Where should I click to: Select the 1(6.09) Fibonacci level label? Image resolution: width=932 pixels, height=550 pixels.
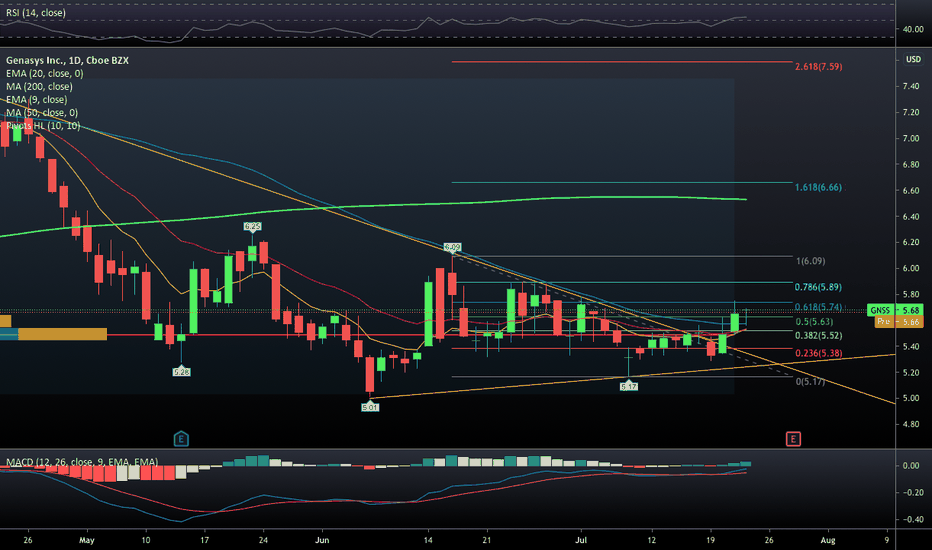pos(810,261)
